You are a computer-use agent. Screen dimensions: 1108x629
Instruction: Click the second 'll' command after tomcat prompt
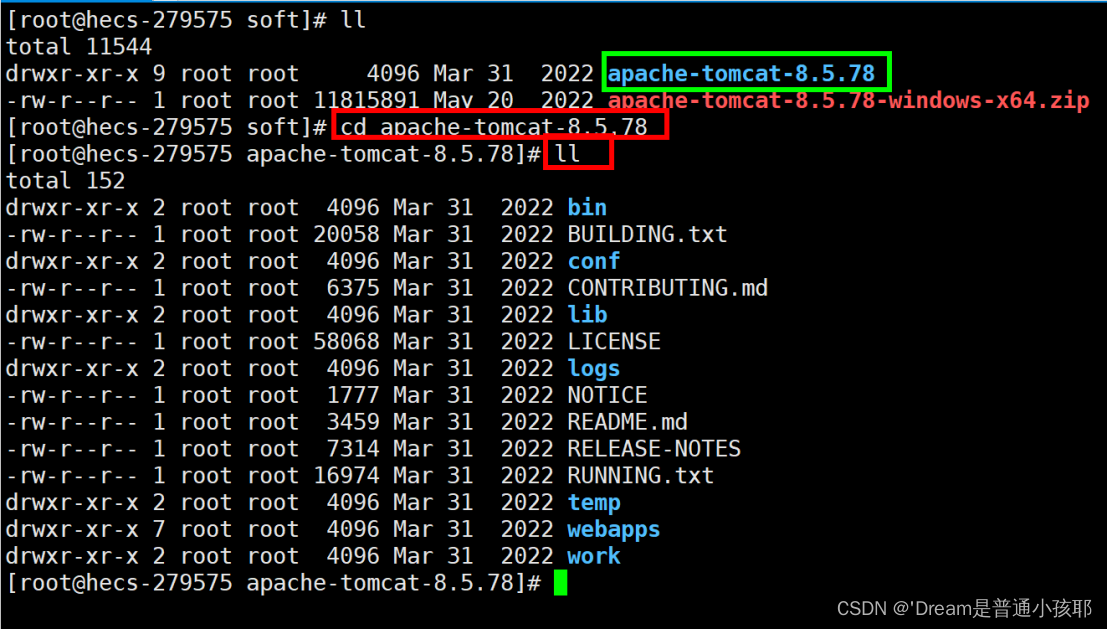[567, 154]
